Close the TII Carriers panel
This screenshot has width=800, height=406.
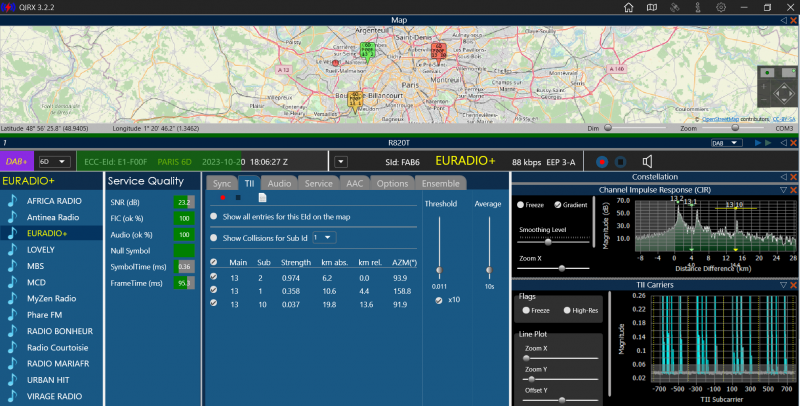pyautogui.click(x=793, y=285)
